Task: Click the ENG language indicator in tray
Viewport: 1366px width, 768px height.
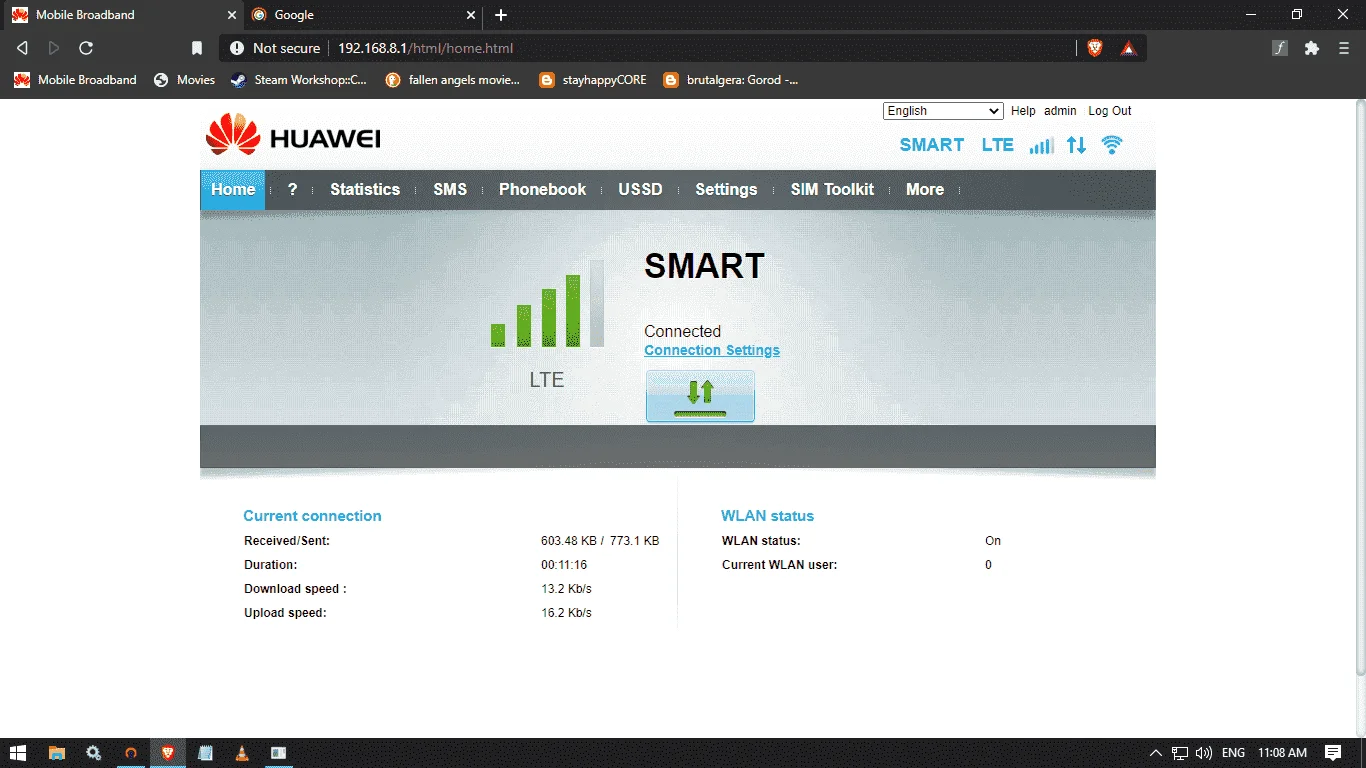Action: (x=1234, y=753)
